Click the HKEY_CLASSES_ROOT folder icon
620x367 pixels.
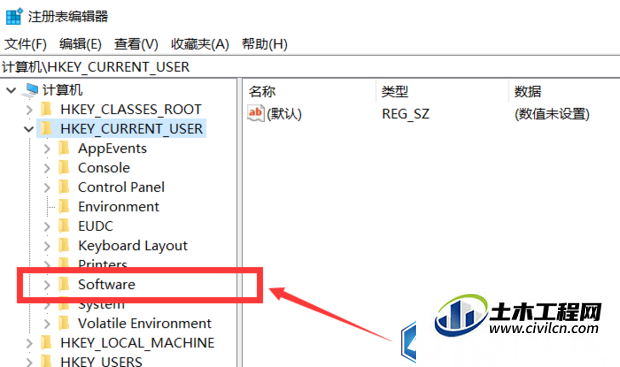pos(46,109)
